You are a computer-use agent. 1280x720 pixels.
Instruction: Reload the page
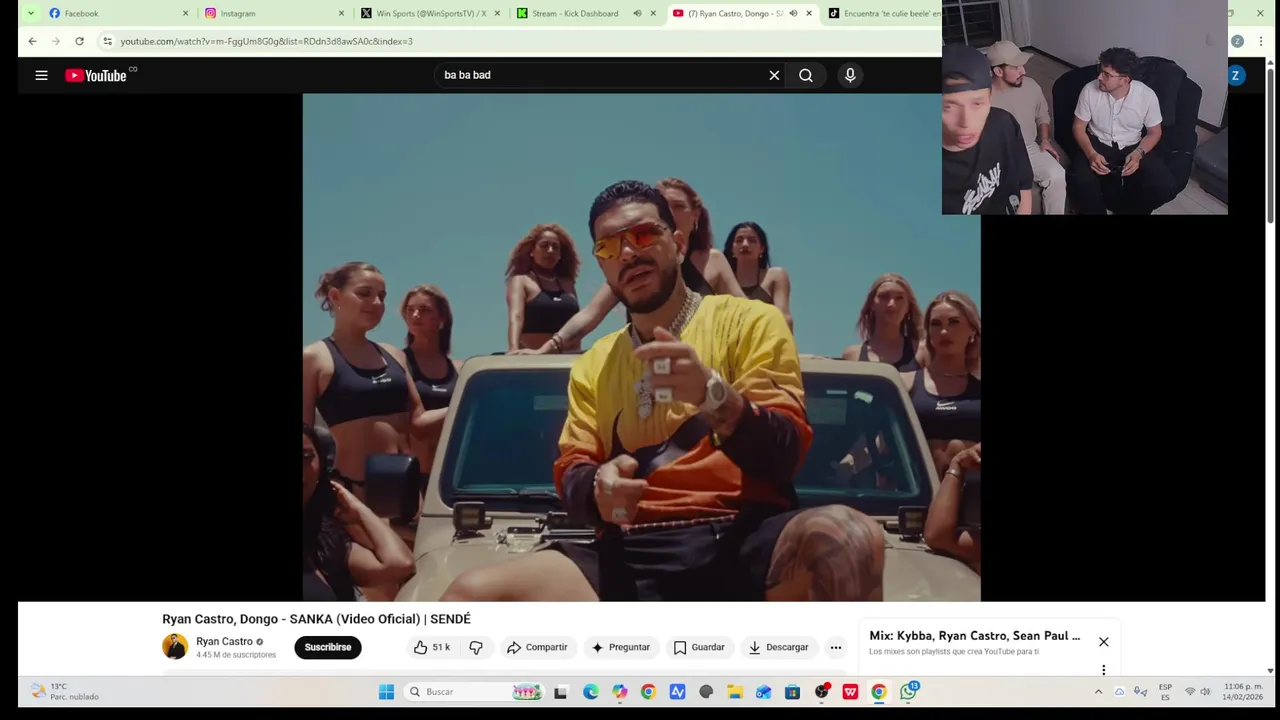(x=79, y=41)
